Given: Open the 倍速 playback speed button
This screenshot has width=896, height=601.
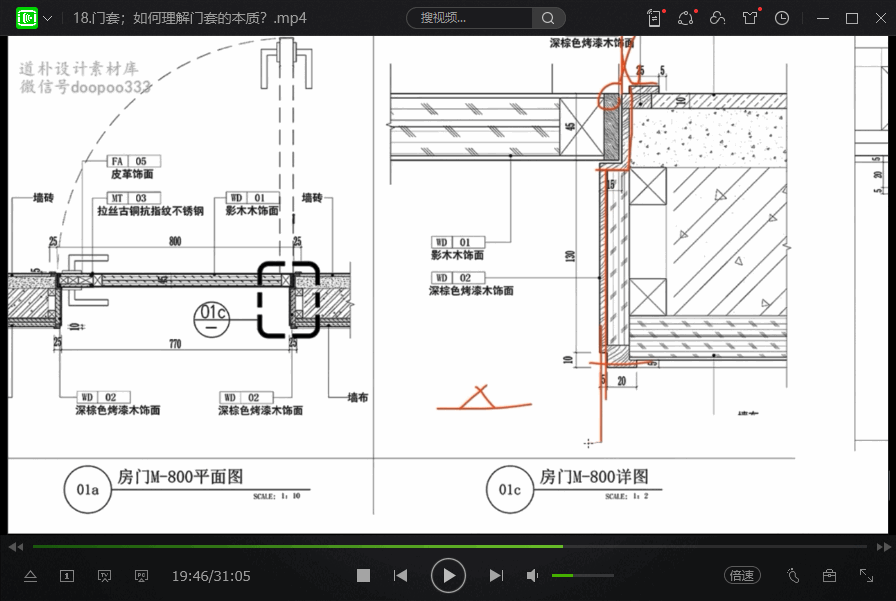Looking at the screenshot, I should pos(742,576).
